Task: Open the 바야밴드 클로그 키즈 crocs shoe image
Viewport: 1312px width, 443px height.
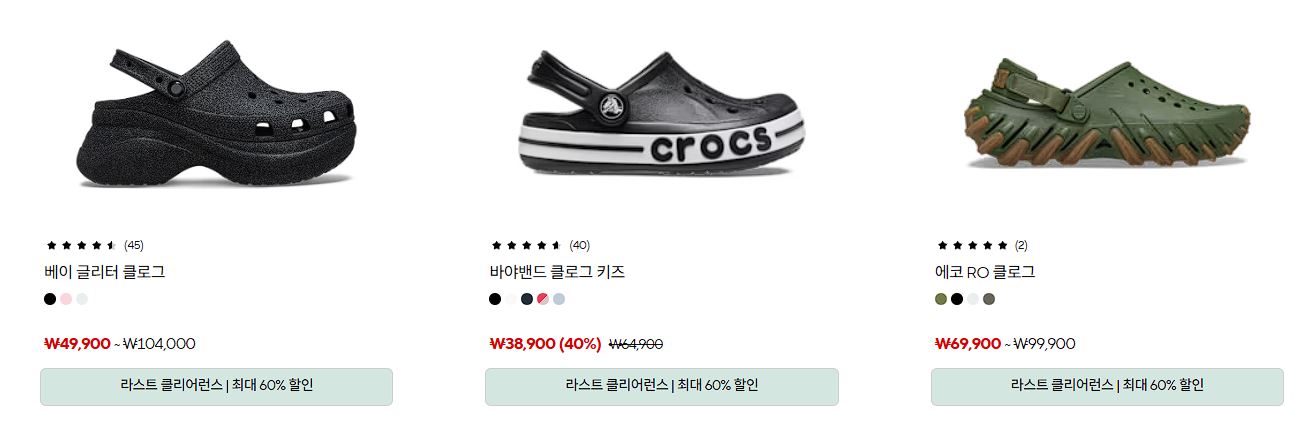Action: coord(661,112)
